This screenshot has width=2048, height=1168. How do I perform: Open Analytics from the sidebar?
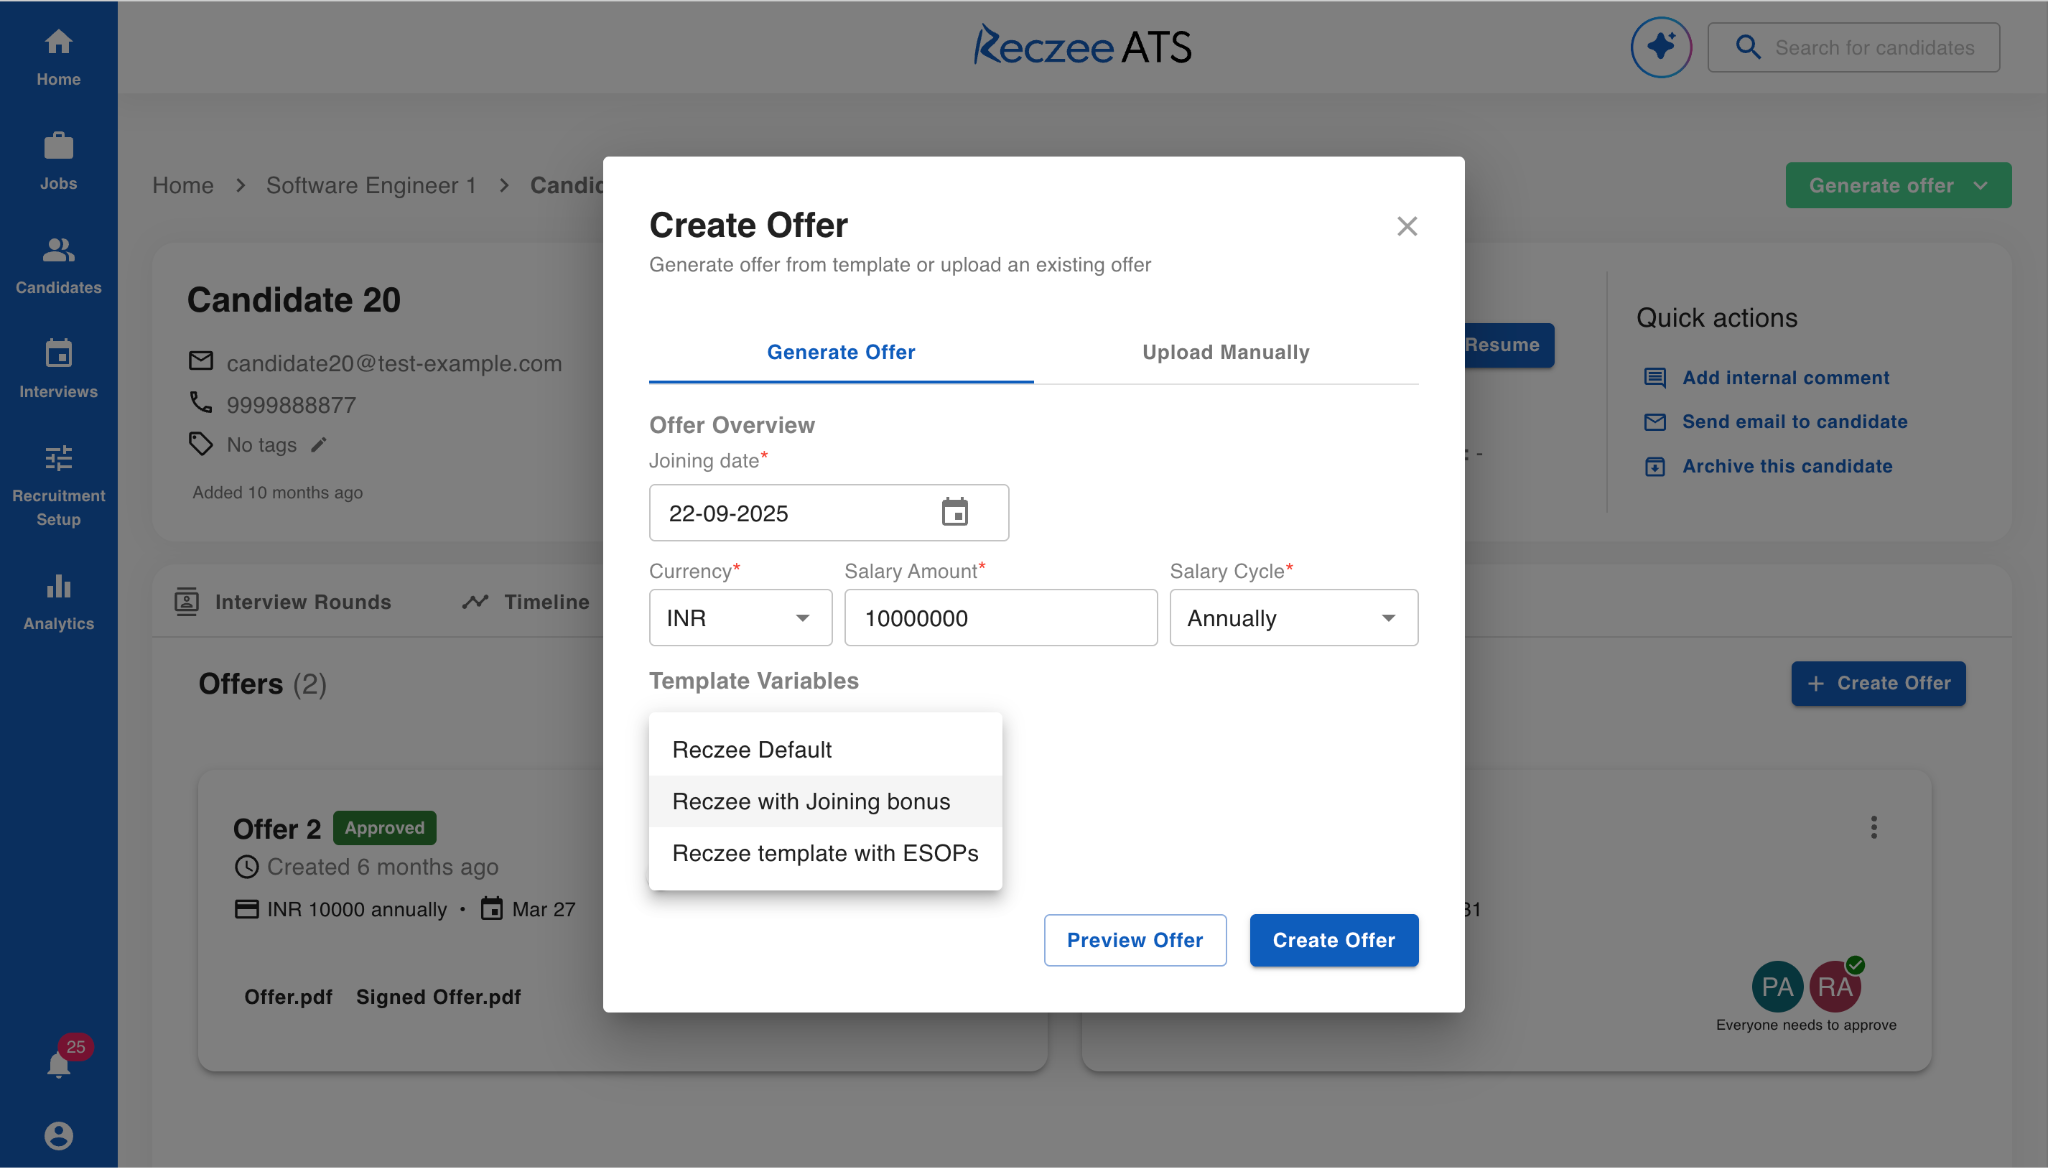tap(58, 601)
